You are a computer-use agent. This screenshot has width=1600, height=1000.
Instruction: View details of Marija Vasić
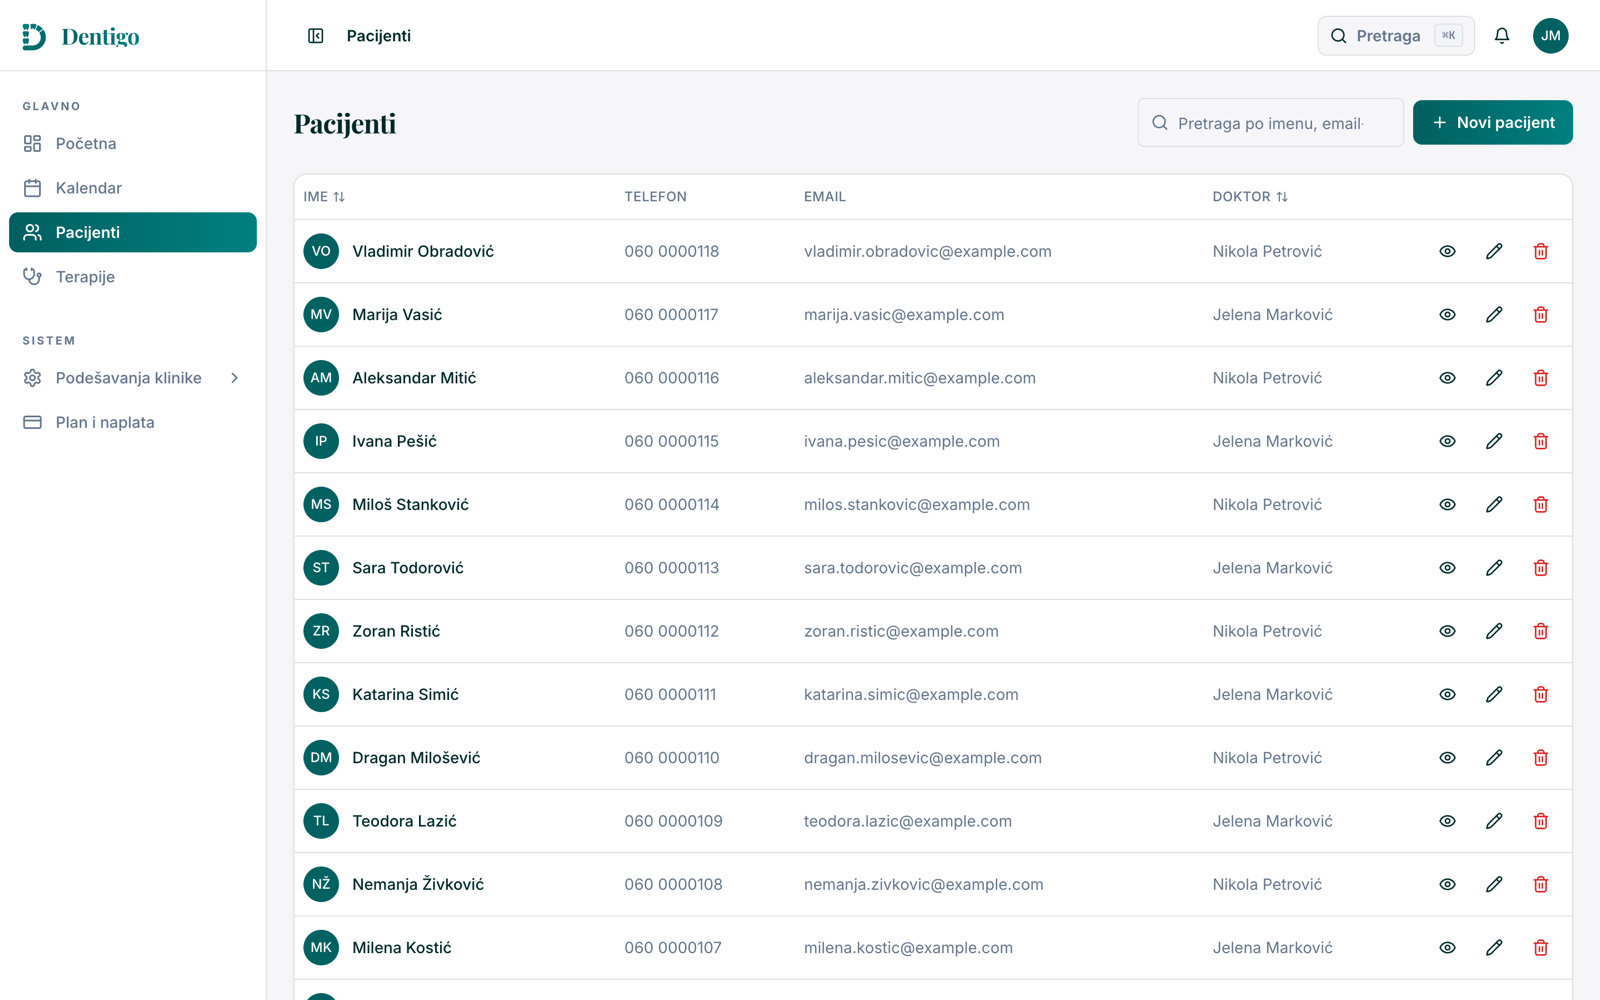(x=1447, y=315)
